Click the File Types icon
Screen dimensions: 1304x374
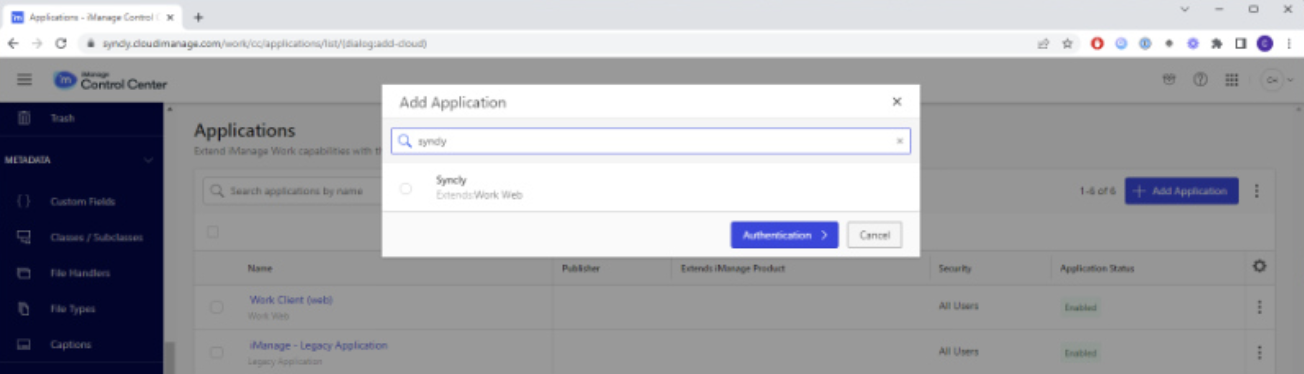(24, 309)
